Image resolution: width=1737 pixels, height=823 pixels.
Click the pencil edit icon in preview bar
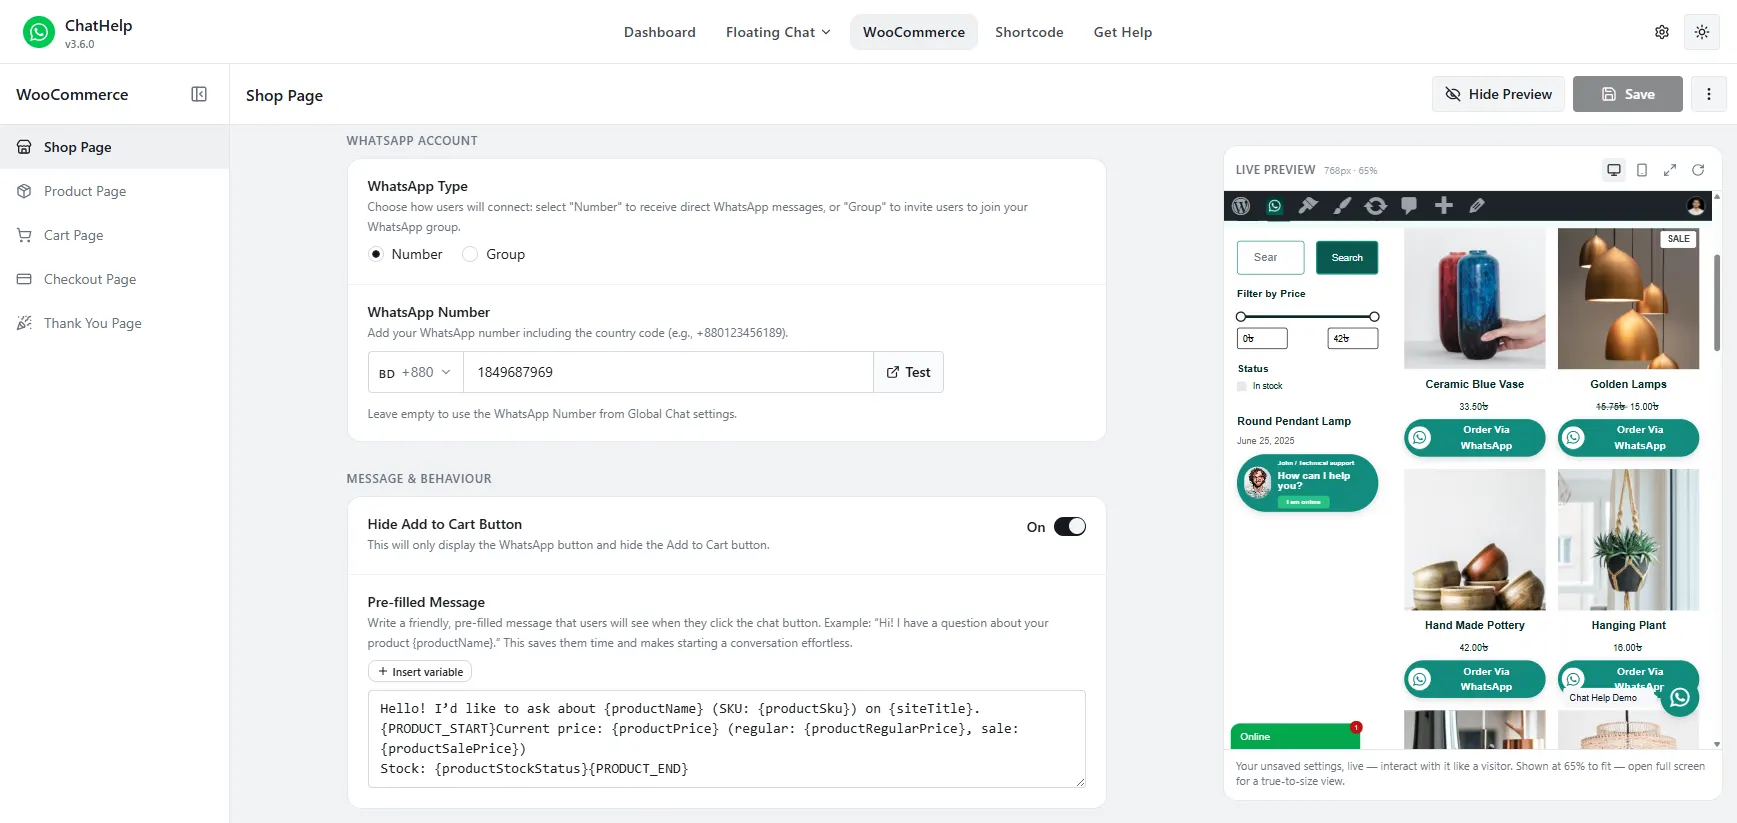(x=1477, y=206)
